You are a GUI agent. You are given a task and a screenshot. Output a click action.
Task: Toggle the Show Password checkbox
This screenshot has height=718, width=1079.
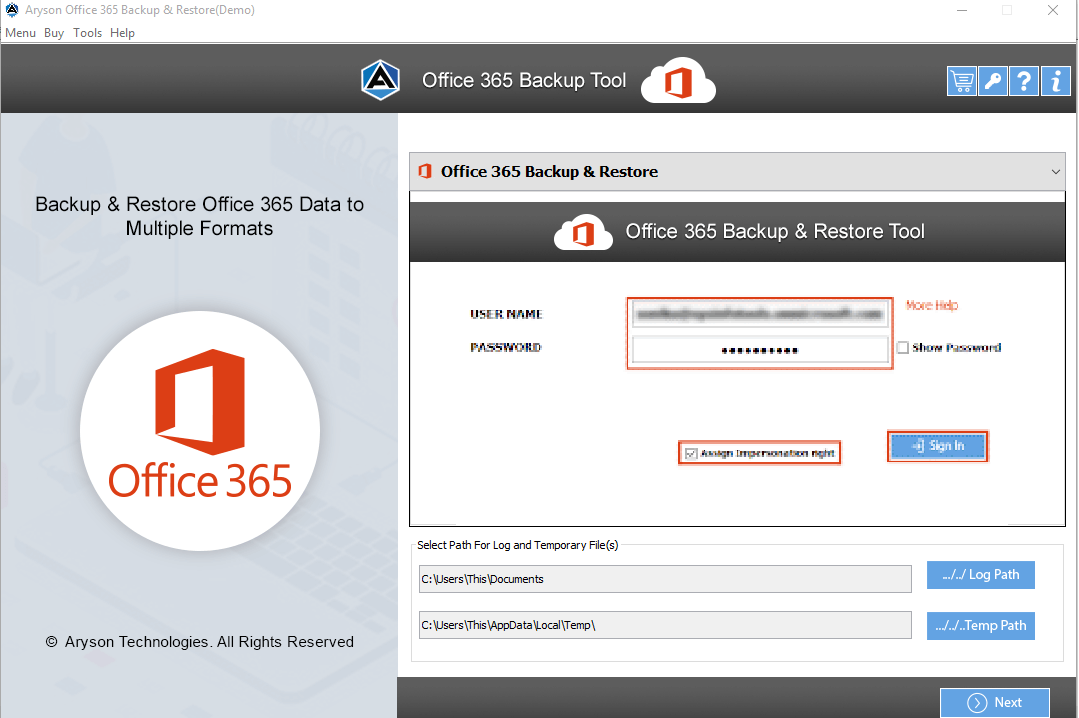point(903,348)
